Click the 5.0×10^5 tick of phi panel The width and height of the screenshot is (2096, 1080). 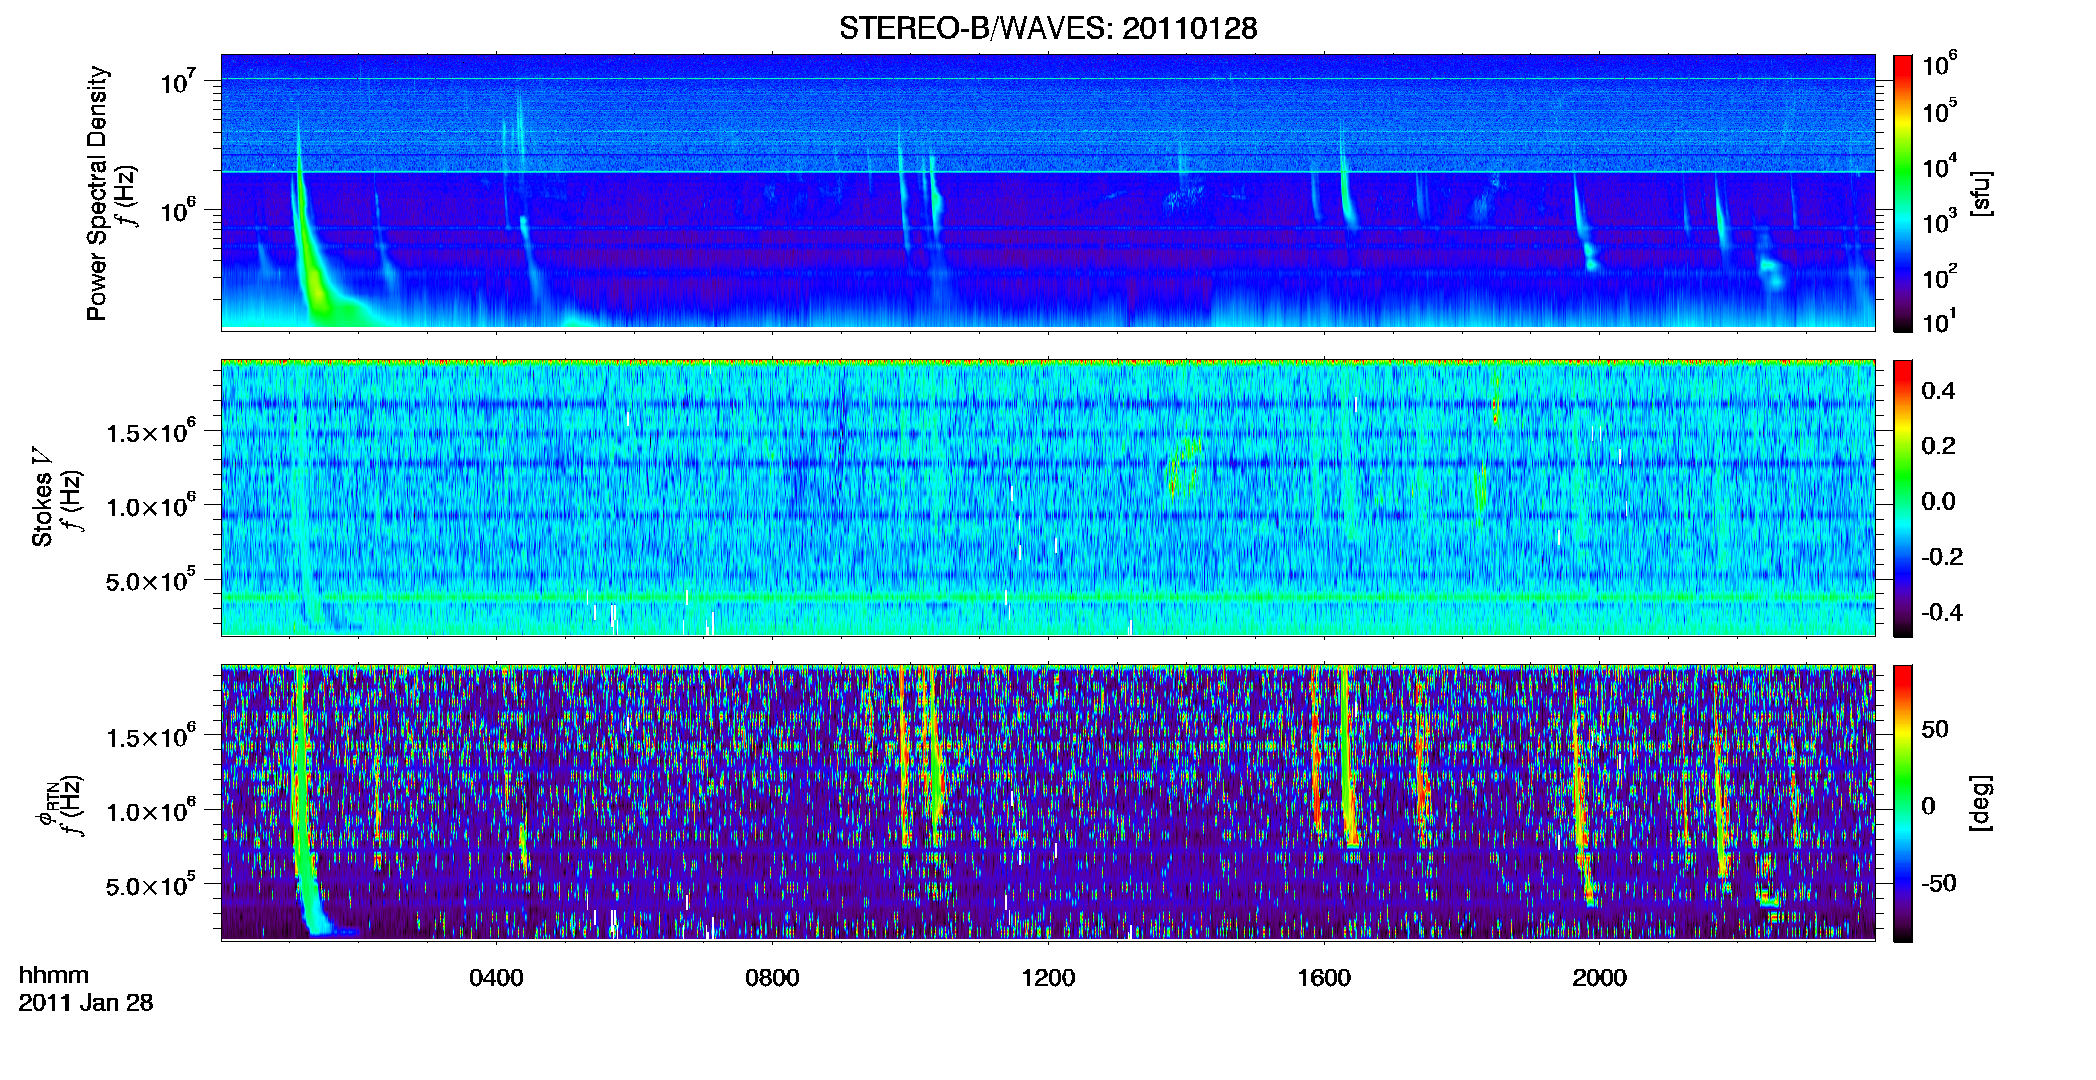pyautogui.click(x=150, y=885)
